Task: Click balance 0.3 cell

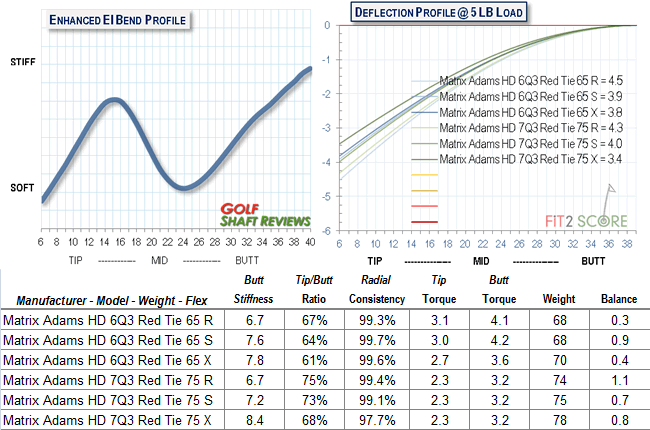Action: 620,320
